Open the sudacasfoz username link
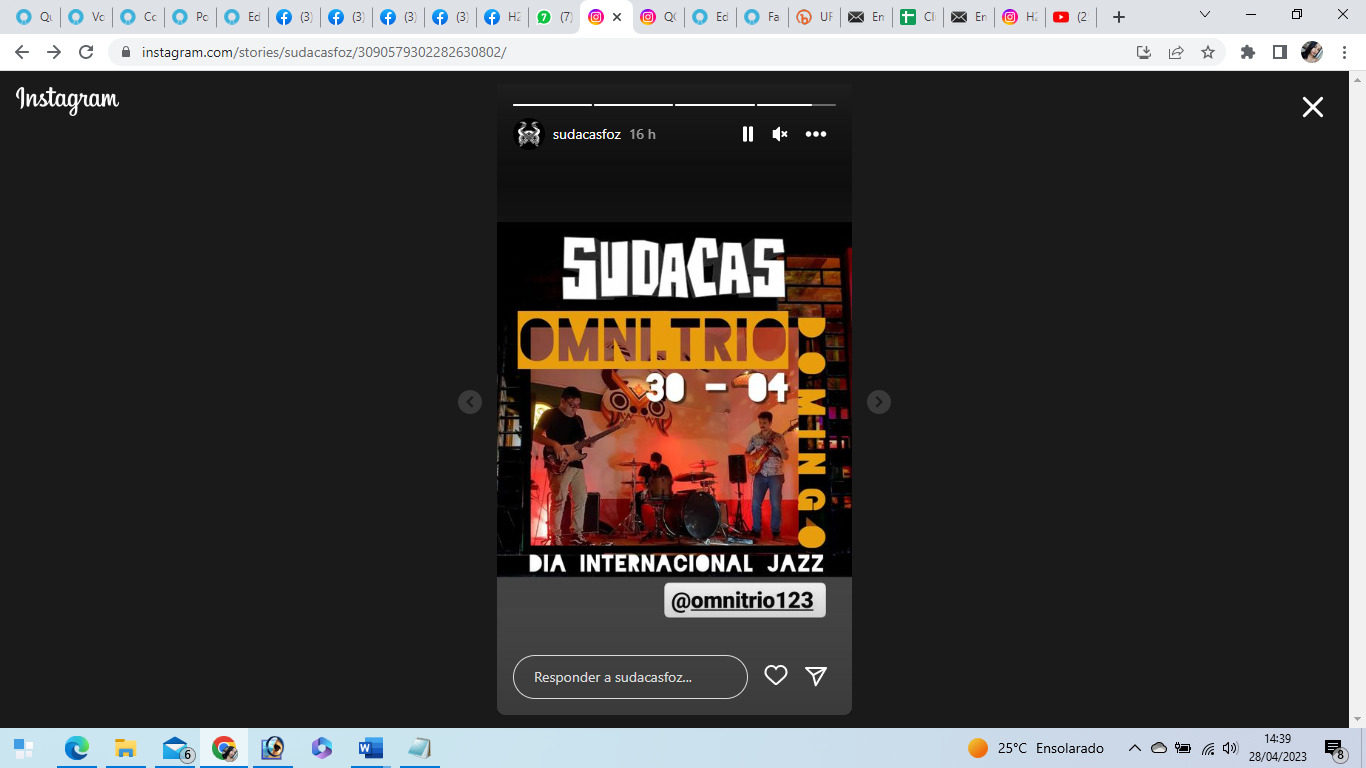The height and width of the screenshot is (768, 1366). click(x=586, y=134)
